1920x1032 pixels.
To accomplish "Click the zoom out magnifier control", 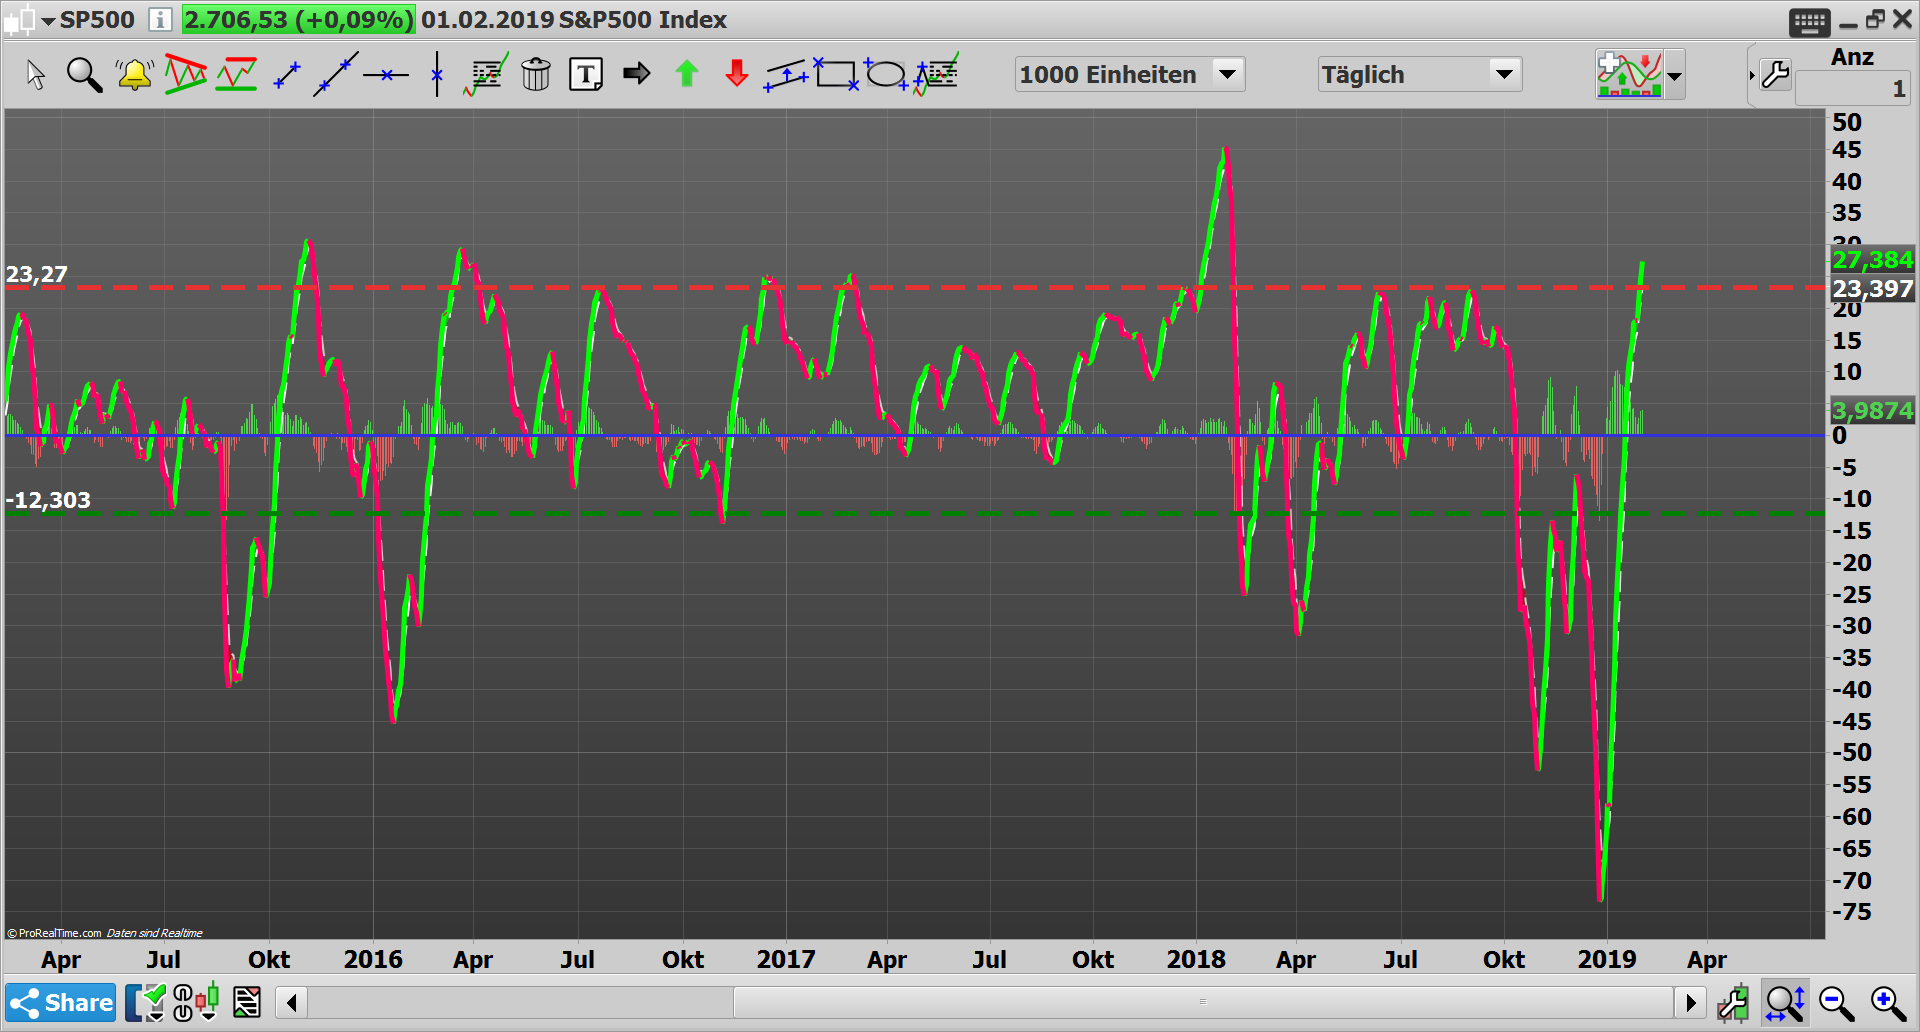I will [1833, 1001].
